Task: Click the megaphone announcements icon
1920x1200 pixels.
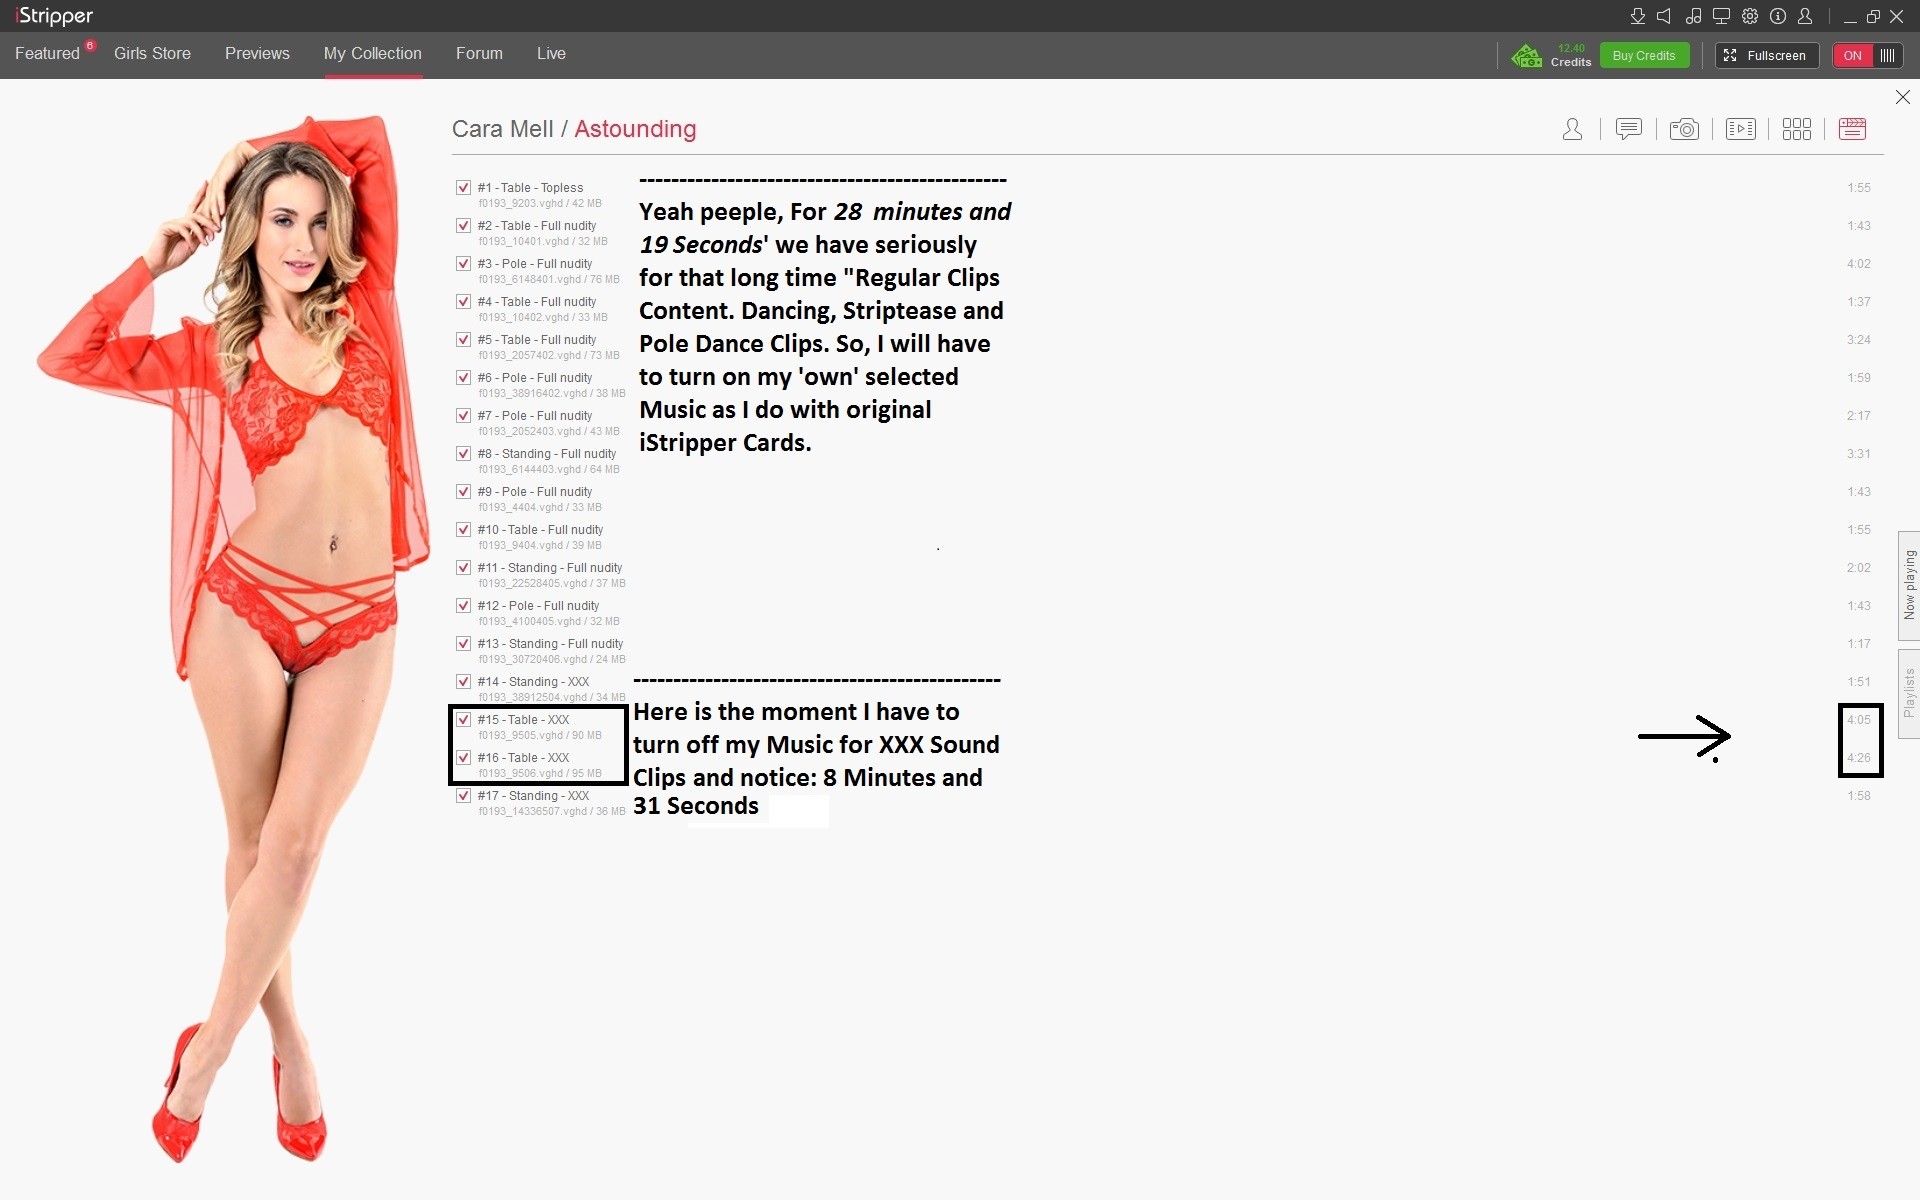Action: tap(1664, 16)
